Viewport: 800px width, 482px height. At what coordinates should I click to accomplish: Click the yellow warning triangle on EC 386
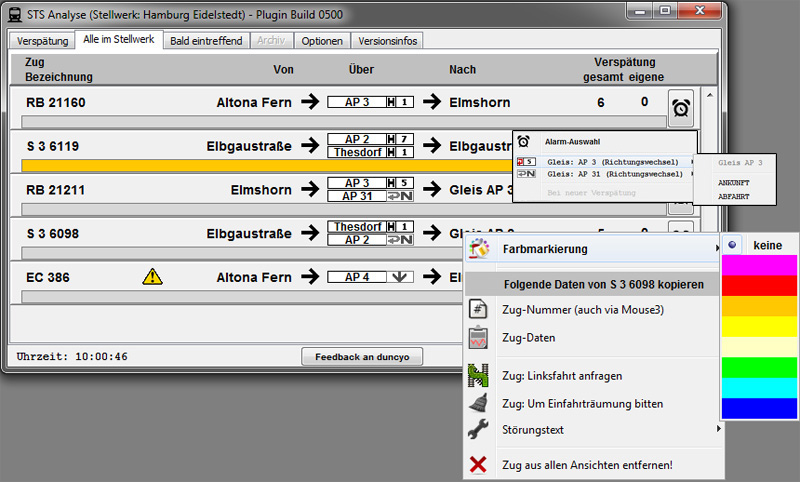tap(151, 277)
